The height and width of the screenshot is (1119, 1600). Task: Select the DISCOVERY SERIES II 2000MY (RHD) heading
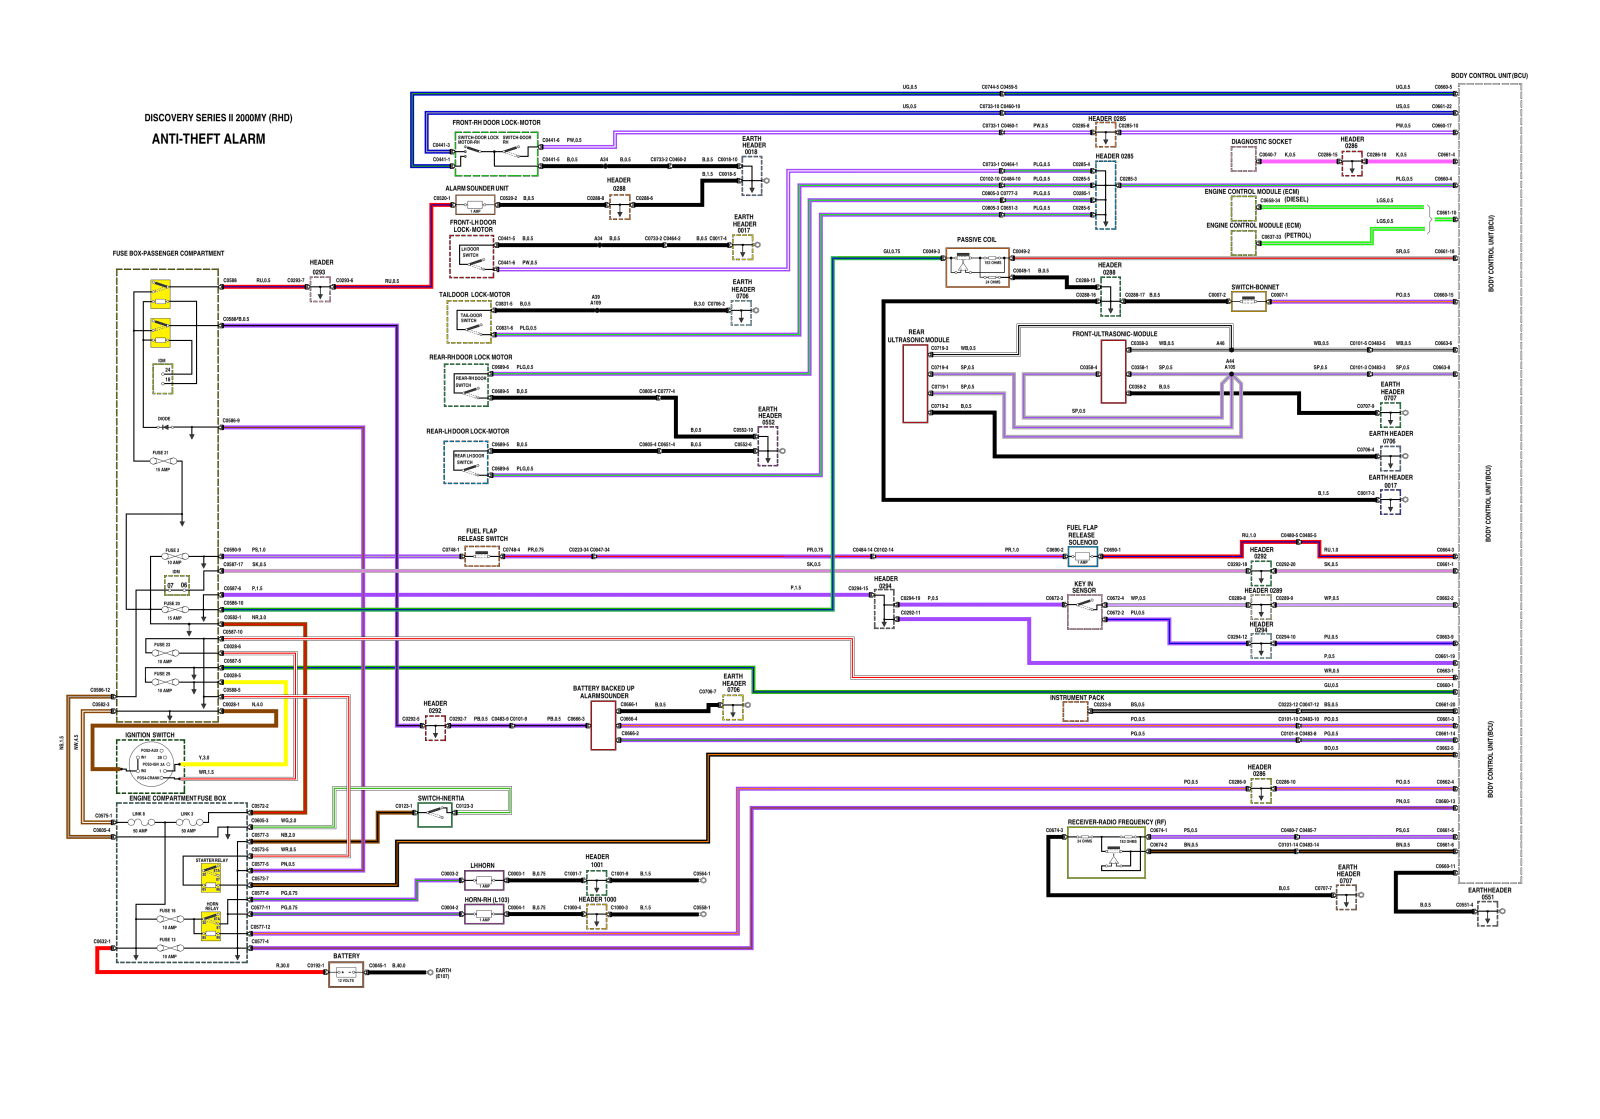218,118
